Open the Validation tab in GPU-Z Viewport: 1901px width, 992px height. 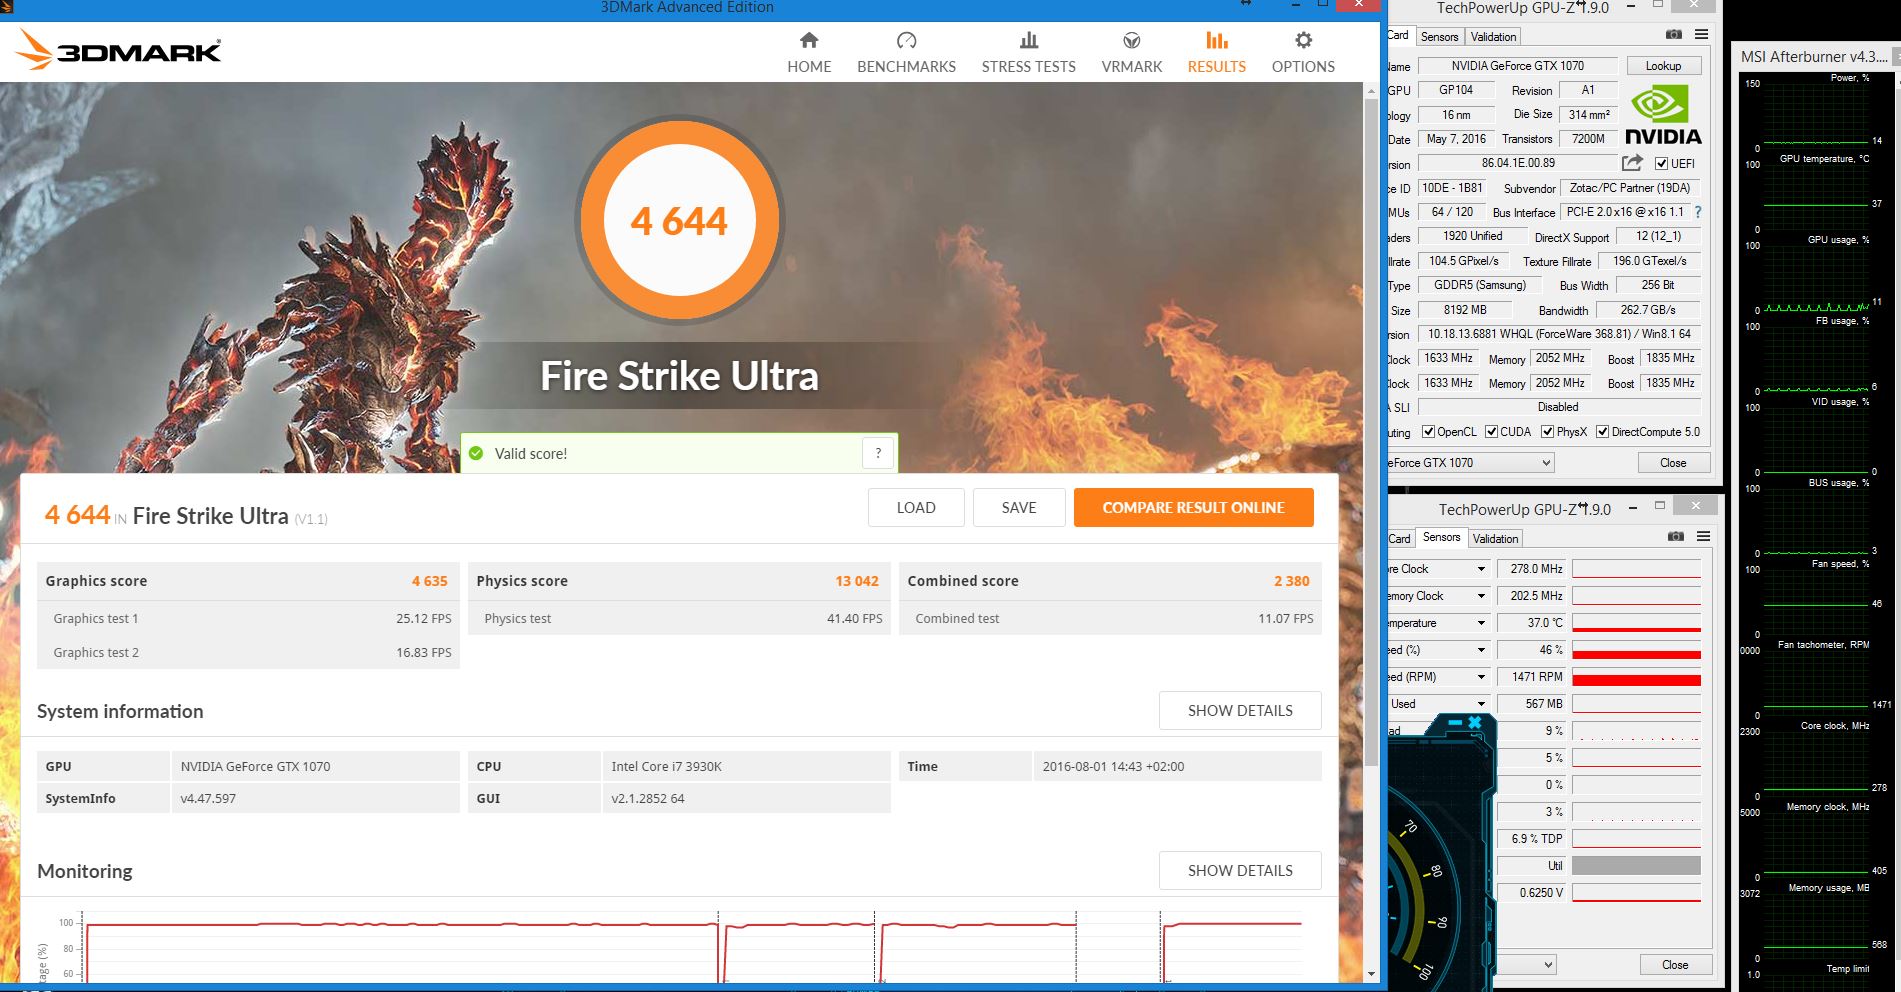(x=1492, y=36)
